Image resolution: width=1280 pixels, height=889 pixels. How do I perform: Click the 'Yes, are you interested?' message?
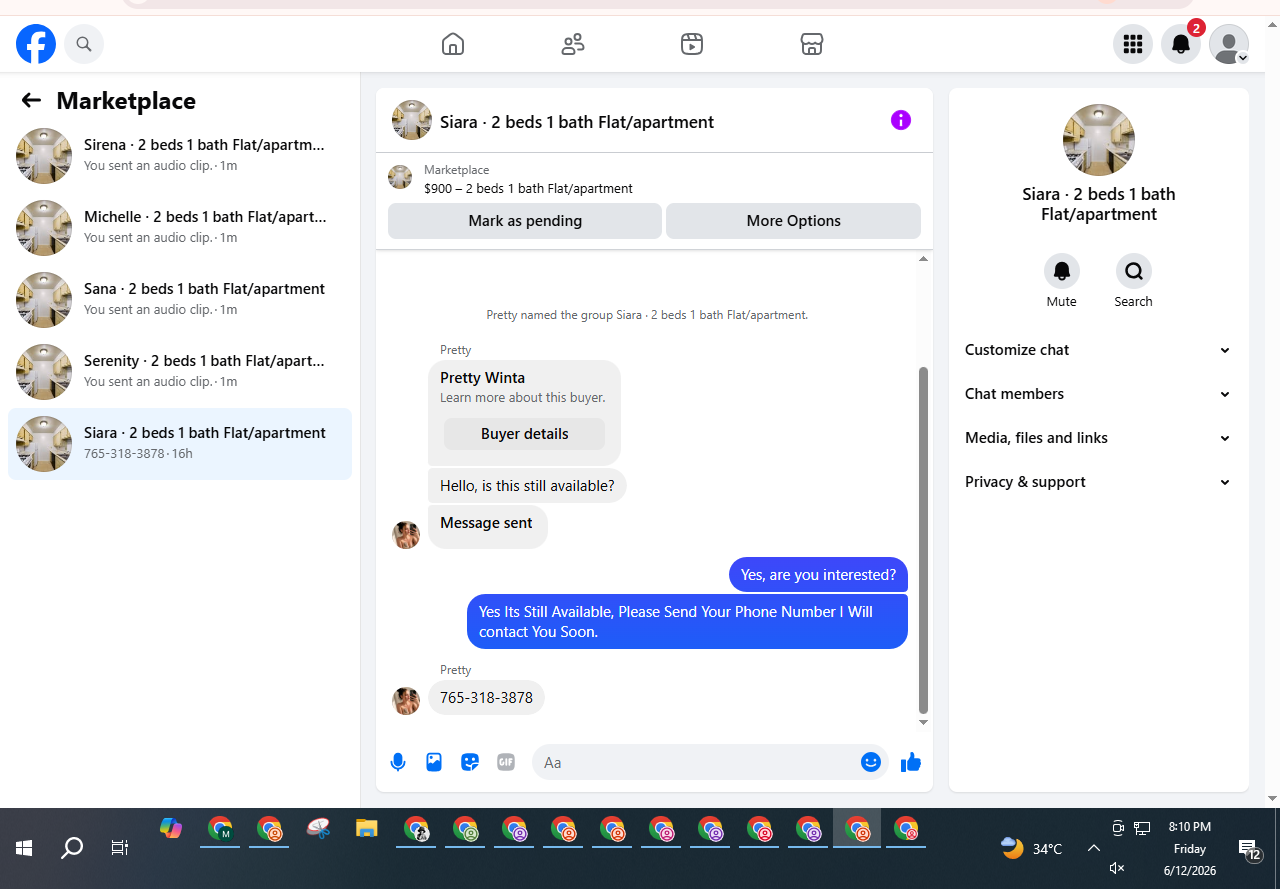click(x=818, y=575)
